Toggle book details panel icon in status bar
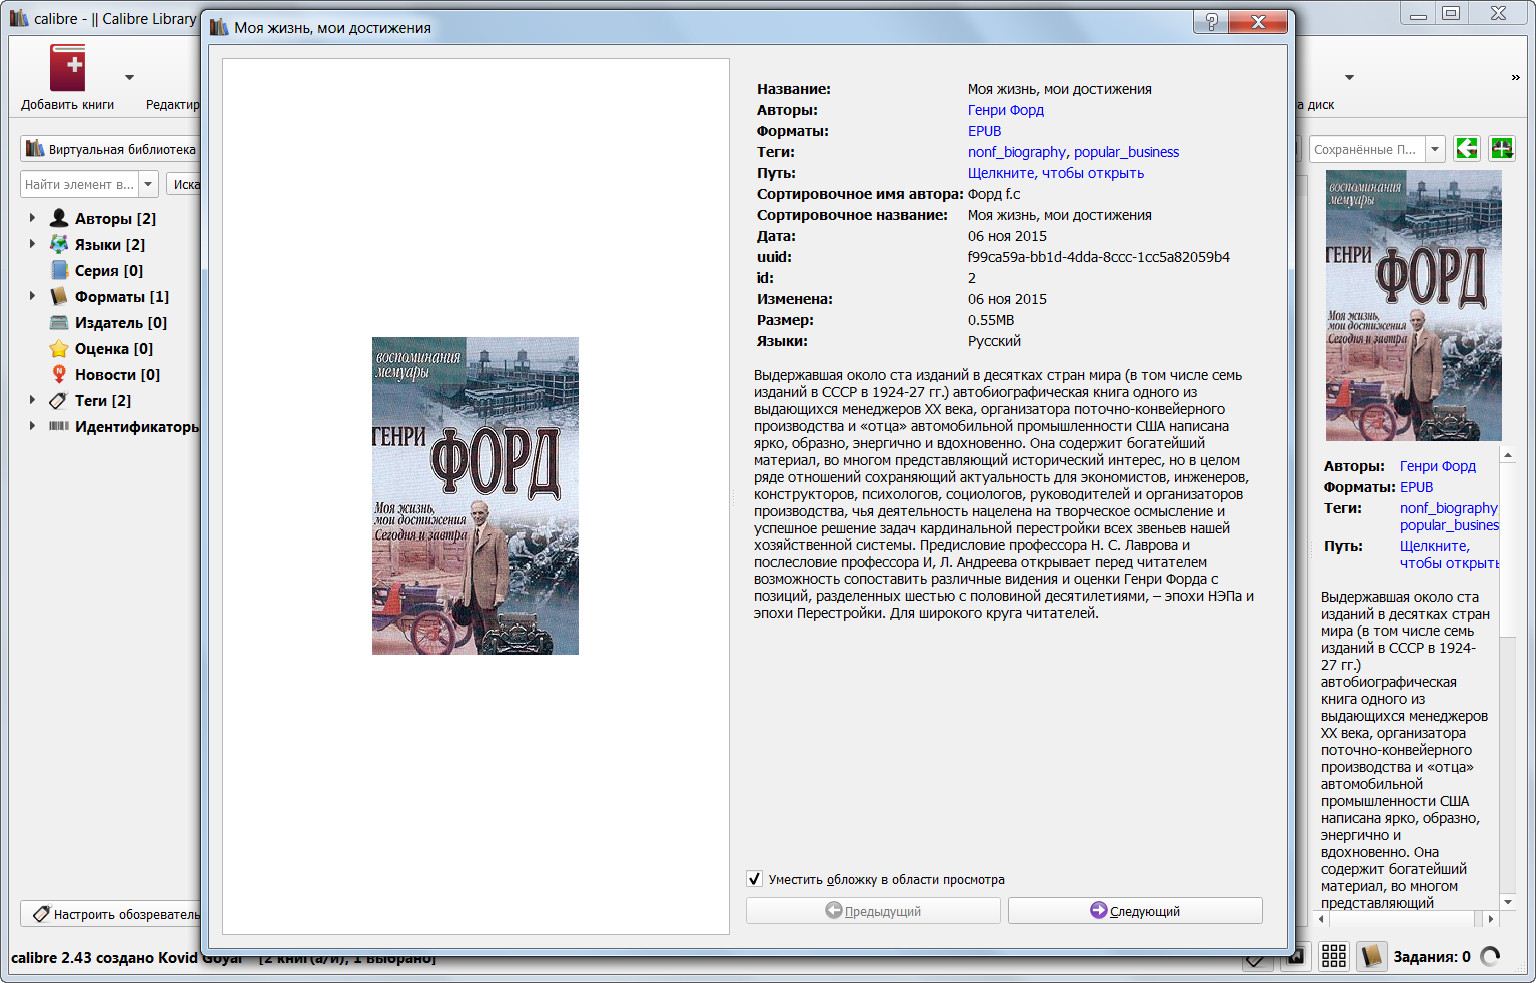 click(1370, 956)
